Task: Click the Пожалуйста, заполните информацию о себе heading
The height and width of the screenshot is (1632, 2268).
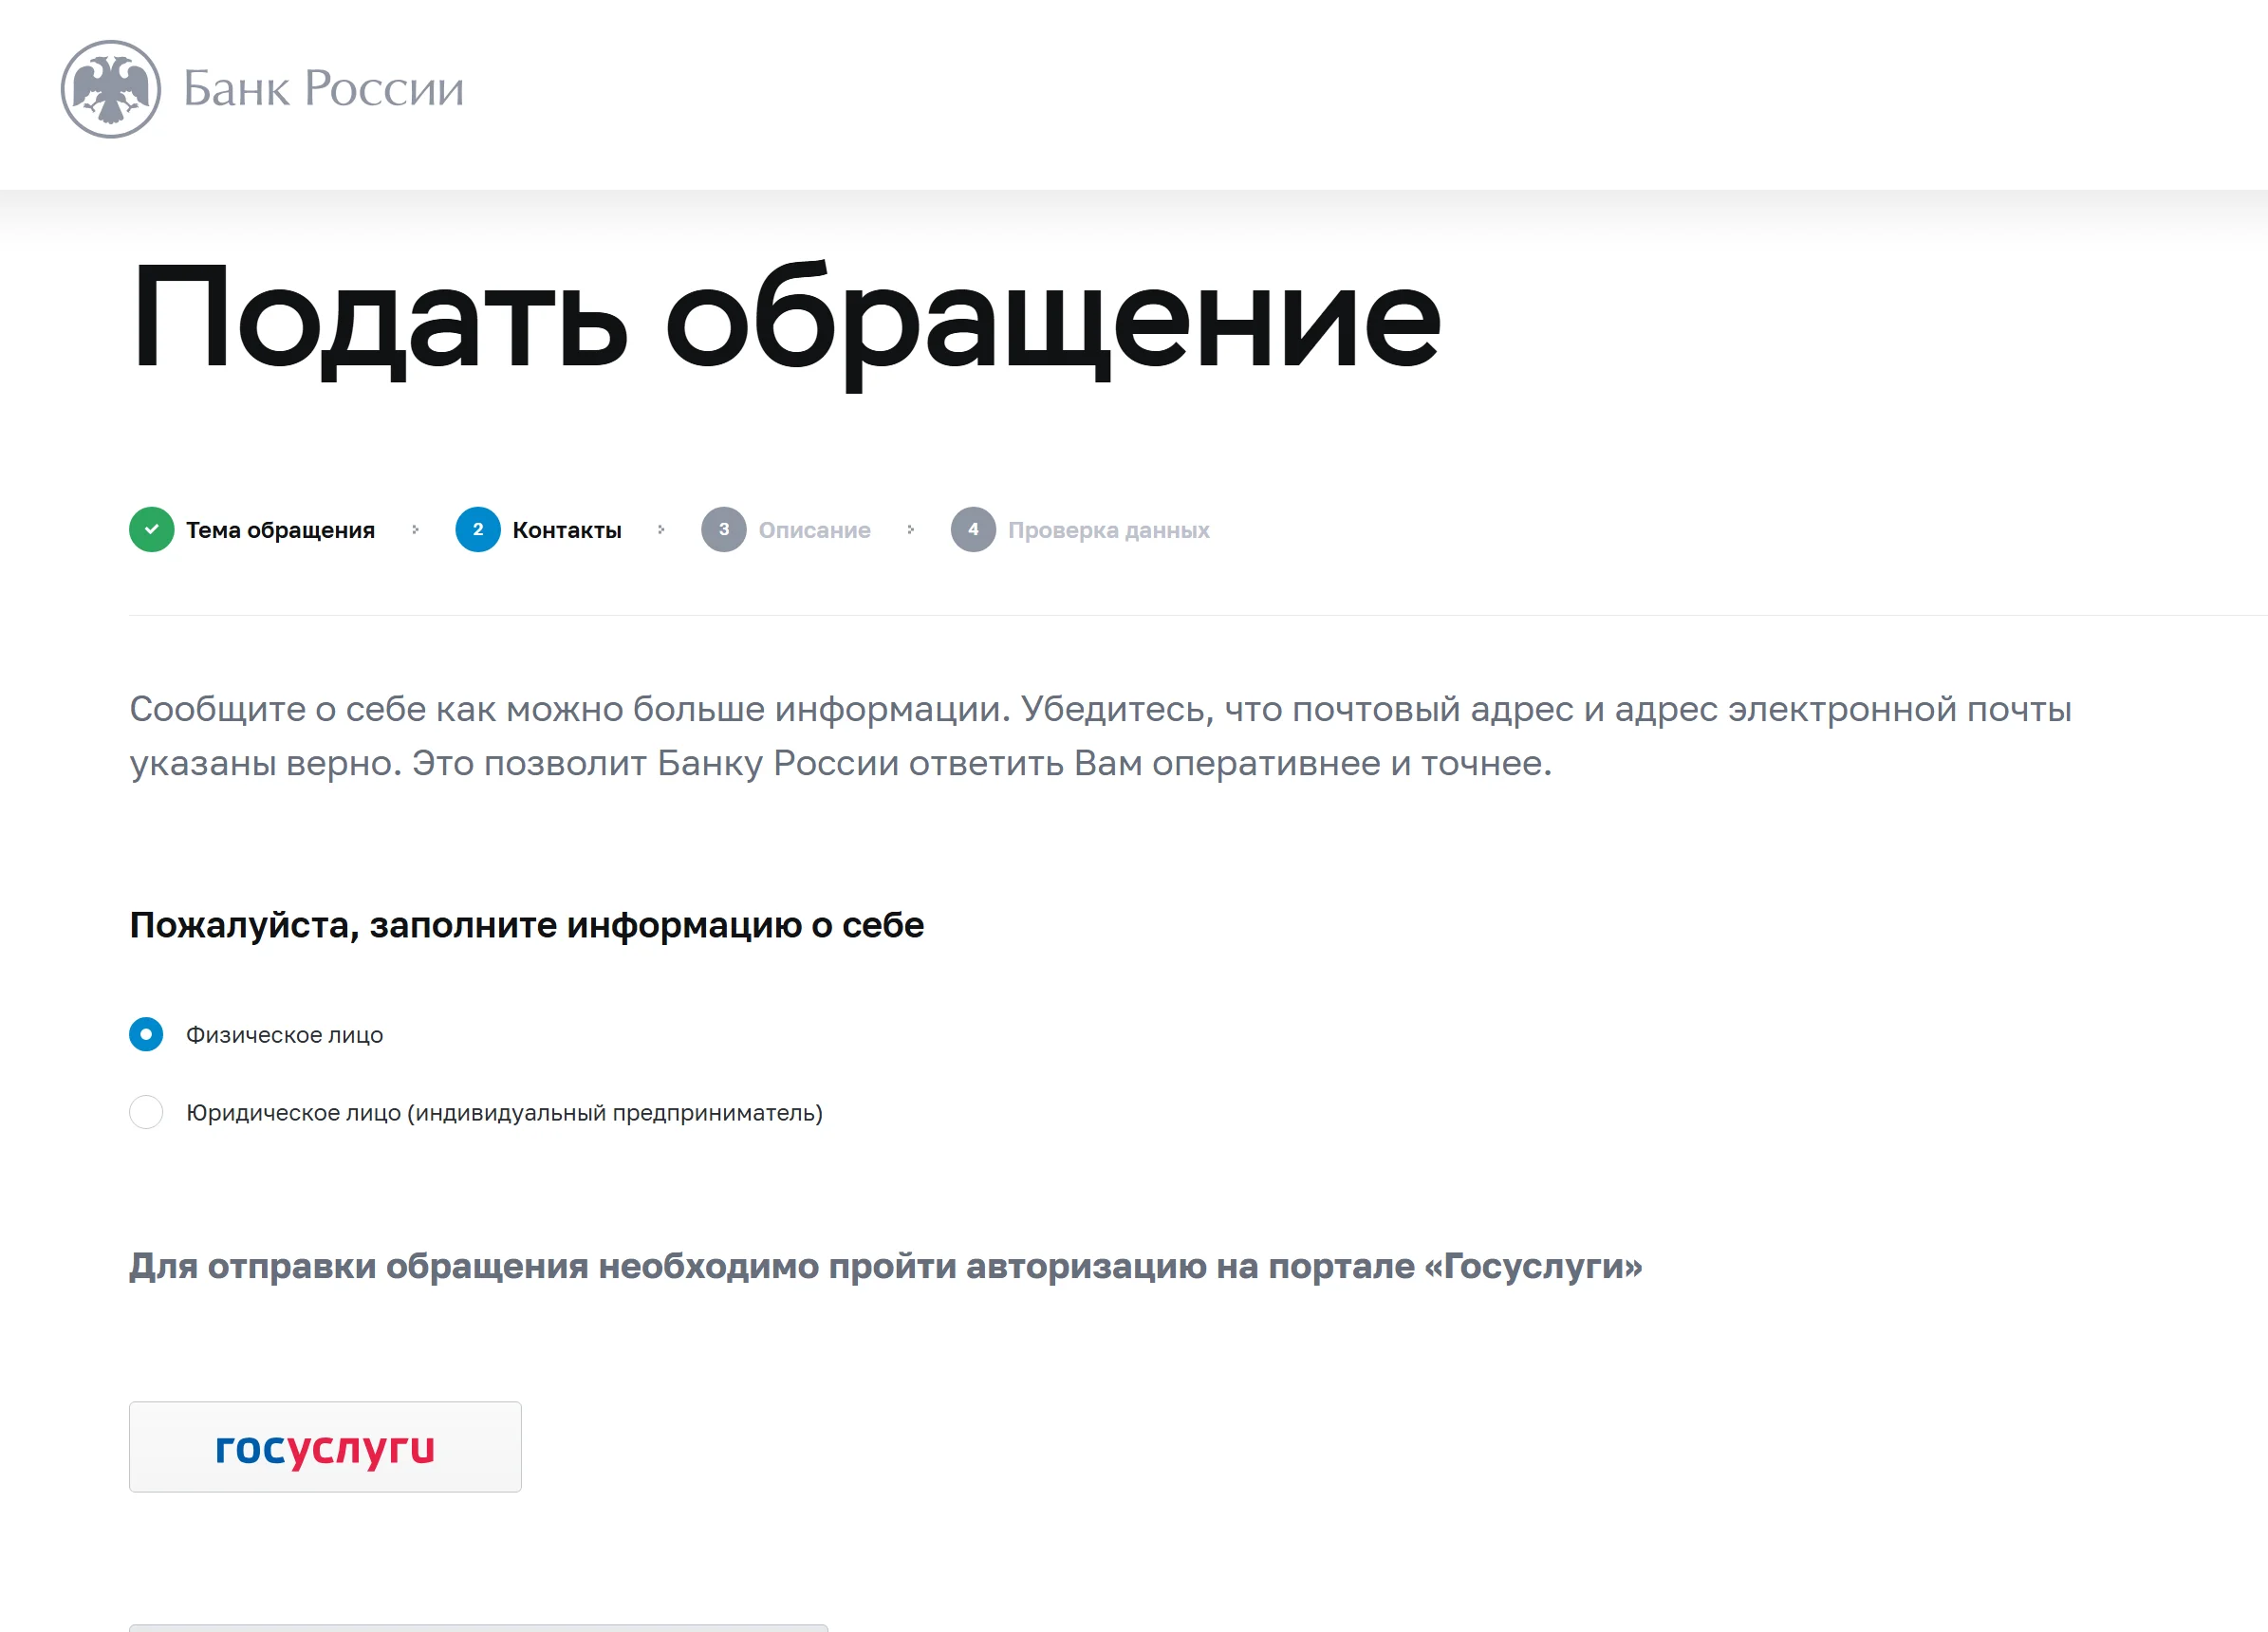Action: click(x=527, y=926)
